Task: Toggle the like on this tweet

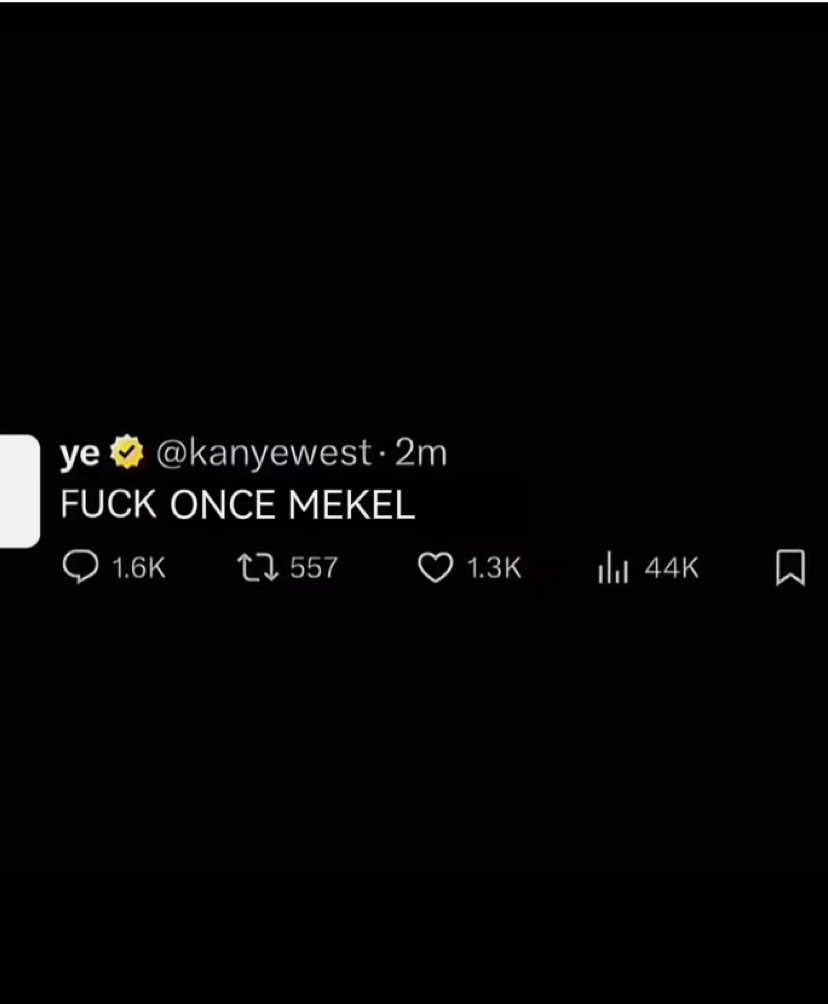Action: click(x=434, y=567)
